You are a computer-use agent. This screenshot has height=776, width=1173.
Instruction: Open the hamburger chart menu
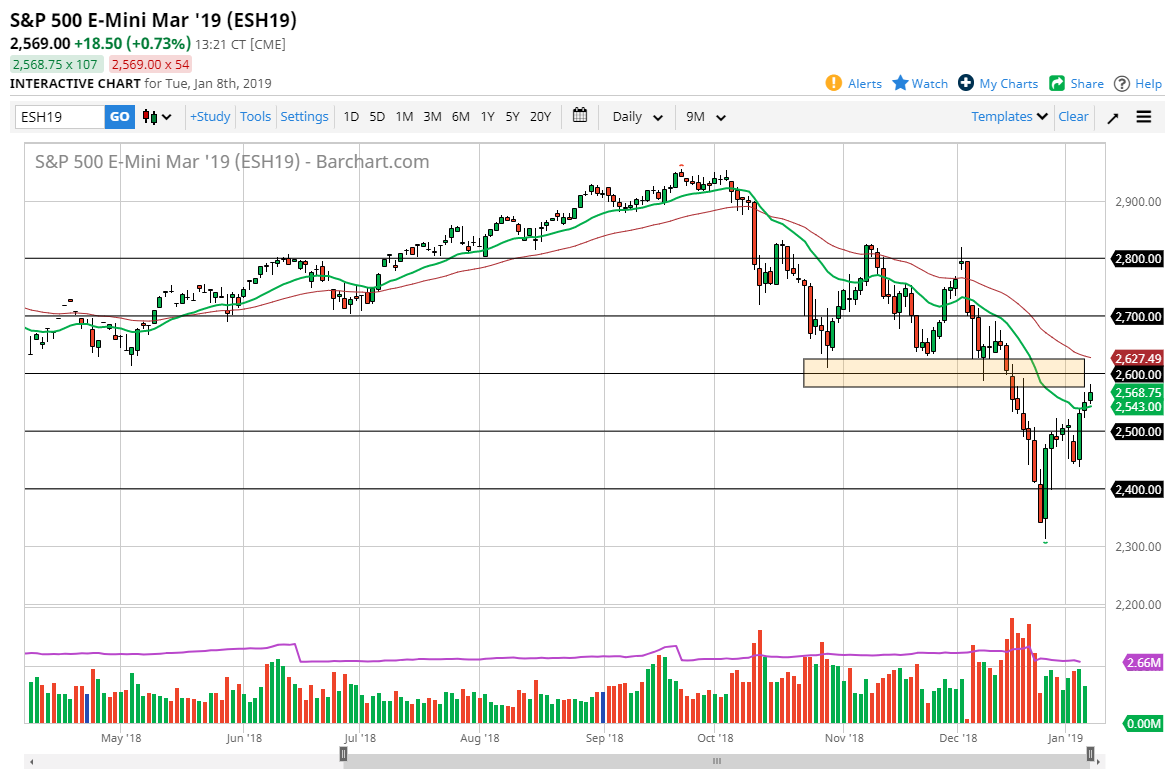point(1144,117)
